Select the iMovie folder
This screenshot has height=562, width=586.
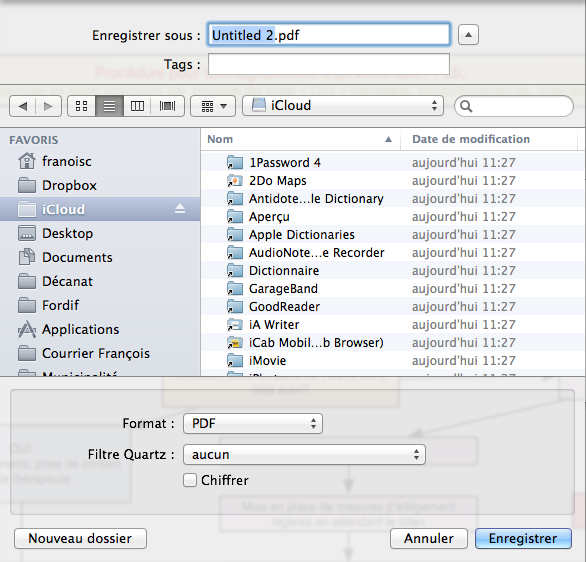[393, 361]
